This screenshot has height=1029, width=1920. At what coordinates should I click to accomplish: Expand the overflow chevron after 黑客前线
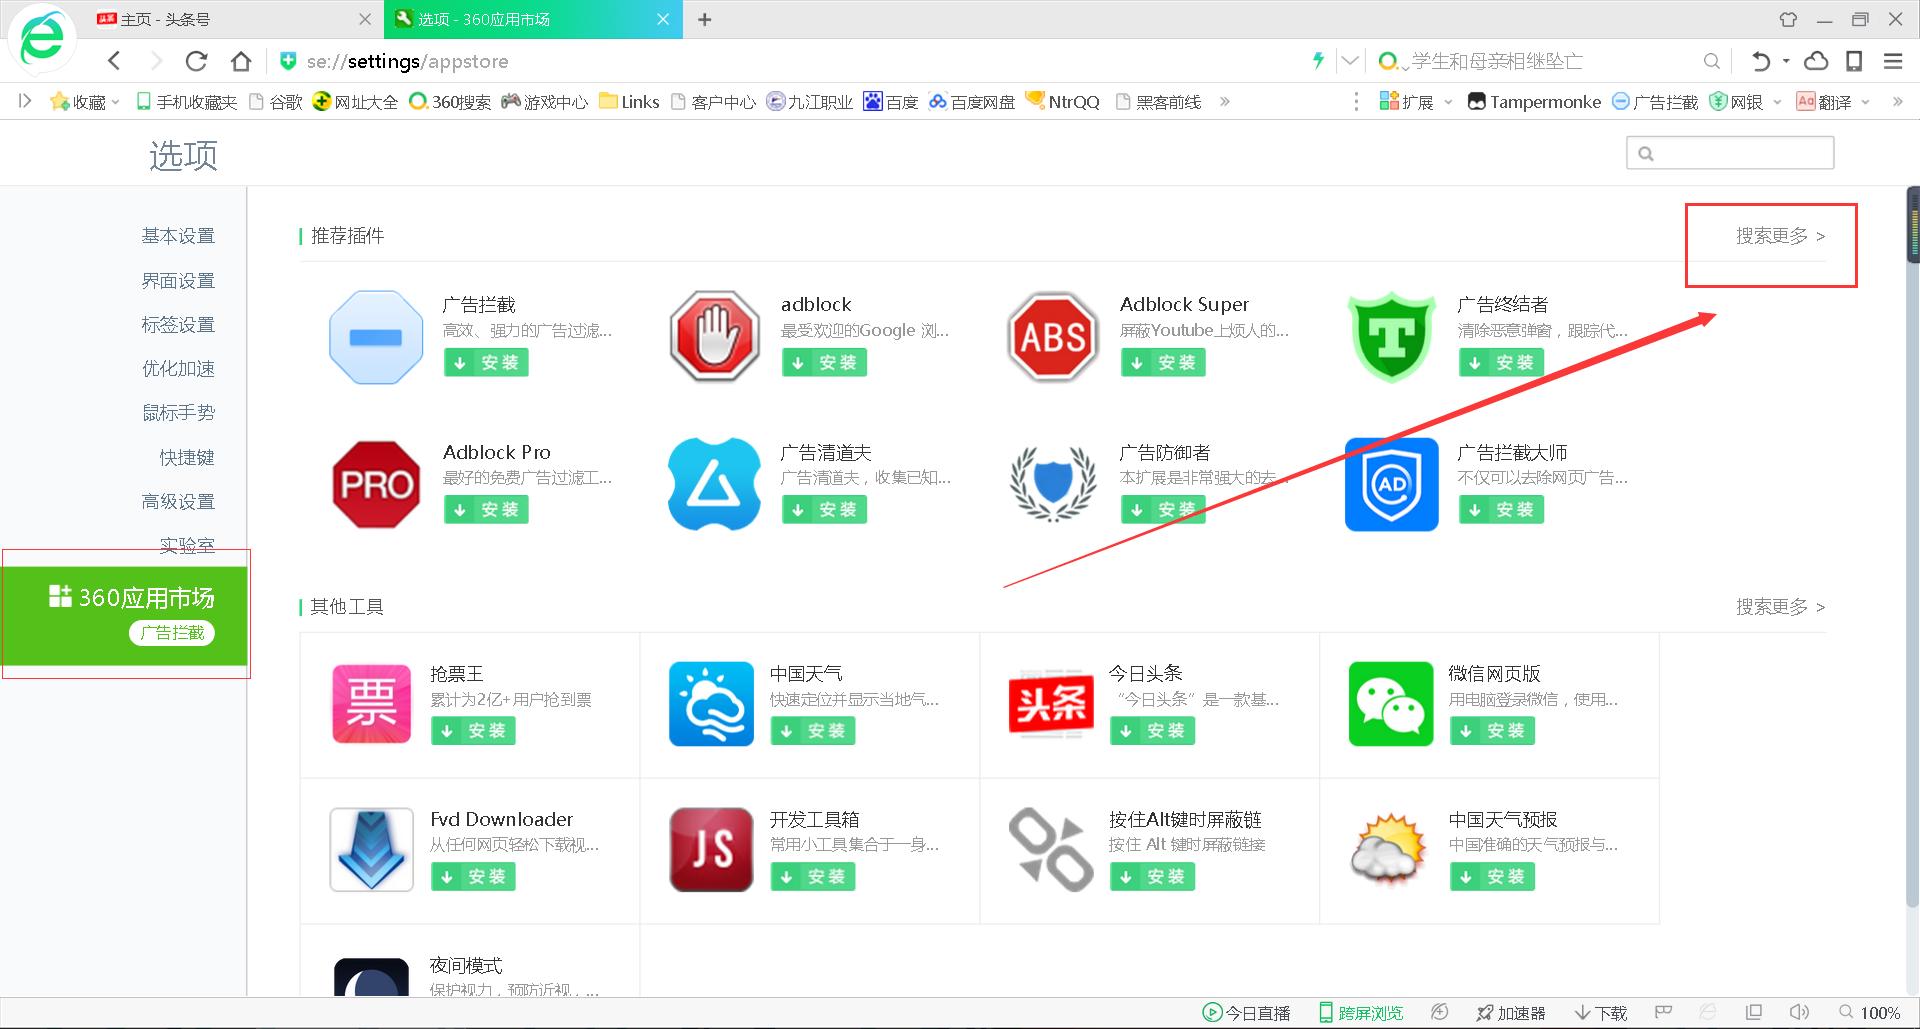(x=1224, y=101)
